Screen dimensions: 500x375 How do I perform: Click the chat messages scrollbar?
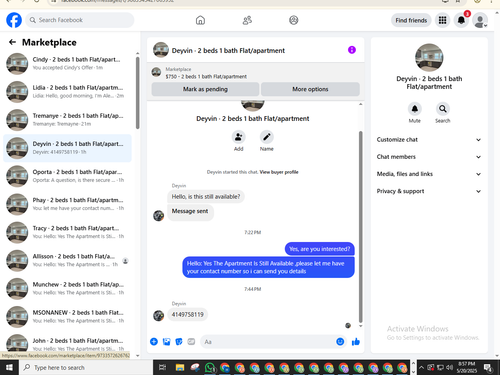(360, 227)
